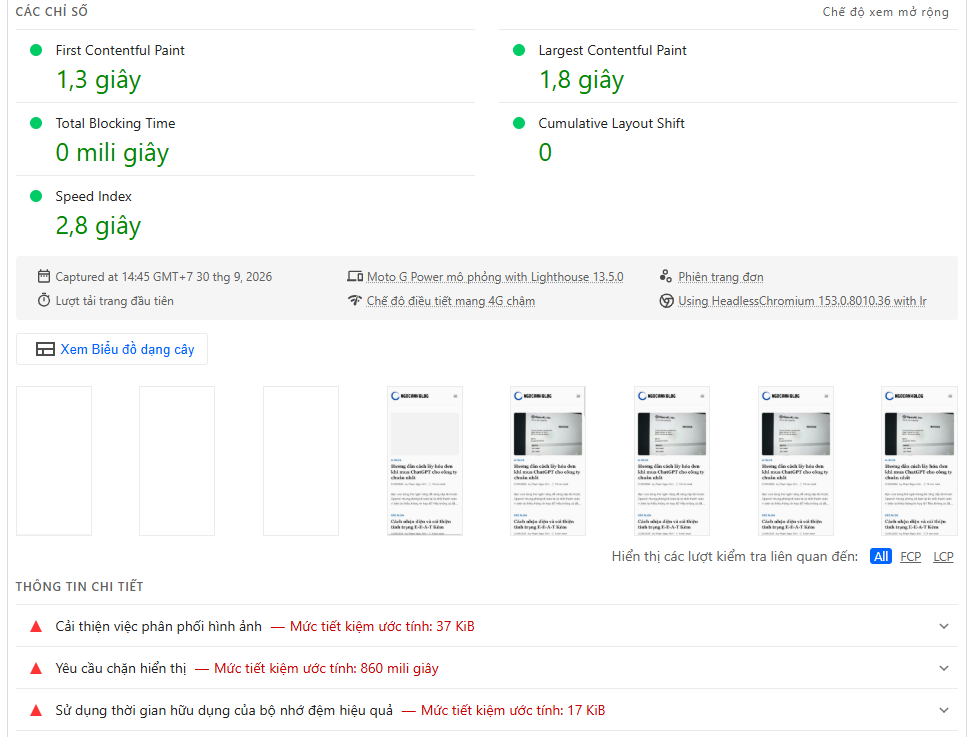Click the session icon beside Phiên trang đơn
This screenshot has height=737, width=972.
(666, 276)
